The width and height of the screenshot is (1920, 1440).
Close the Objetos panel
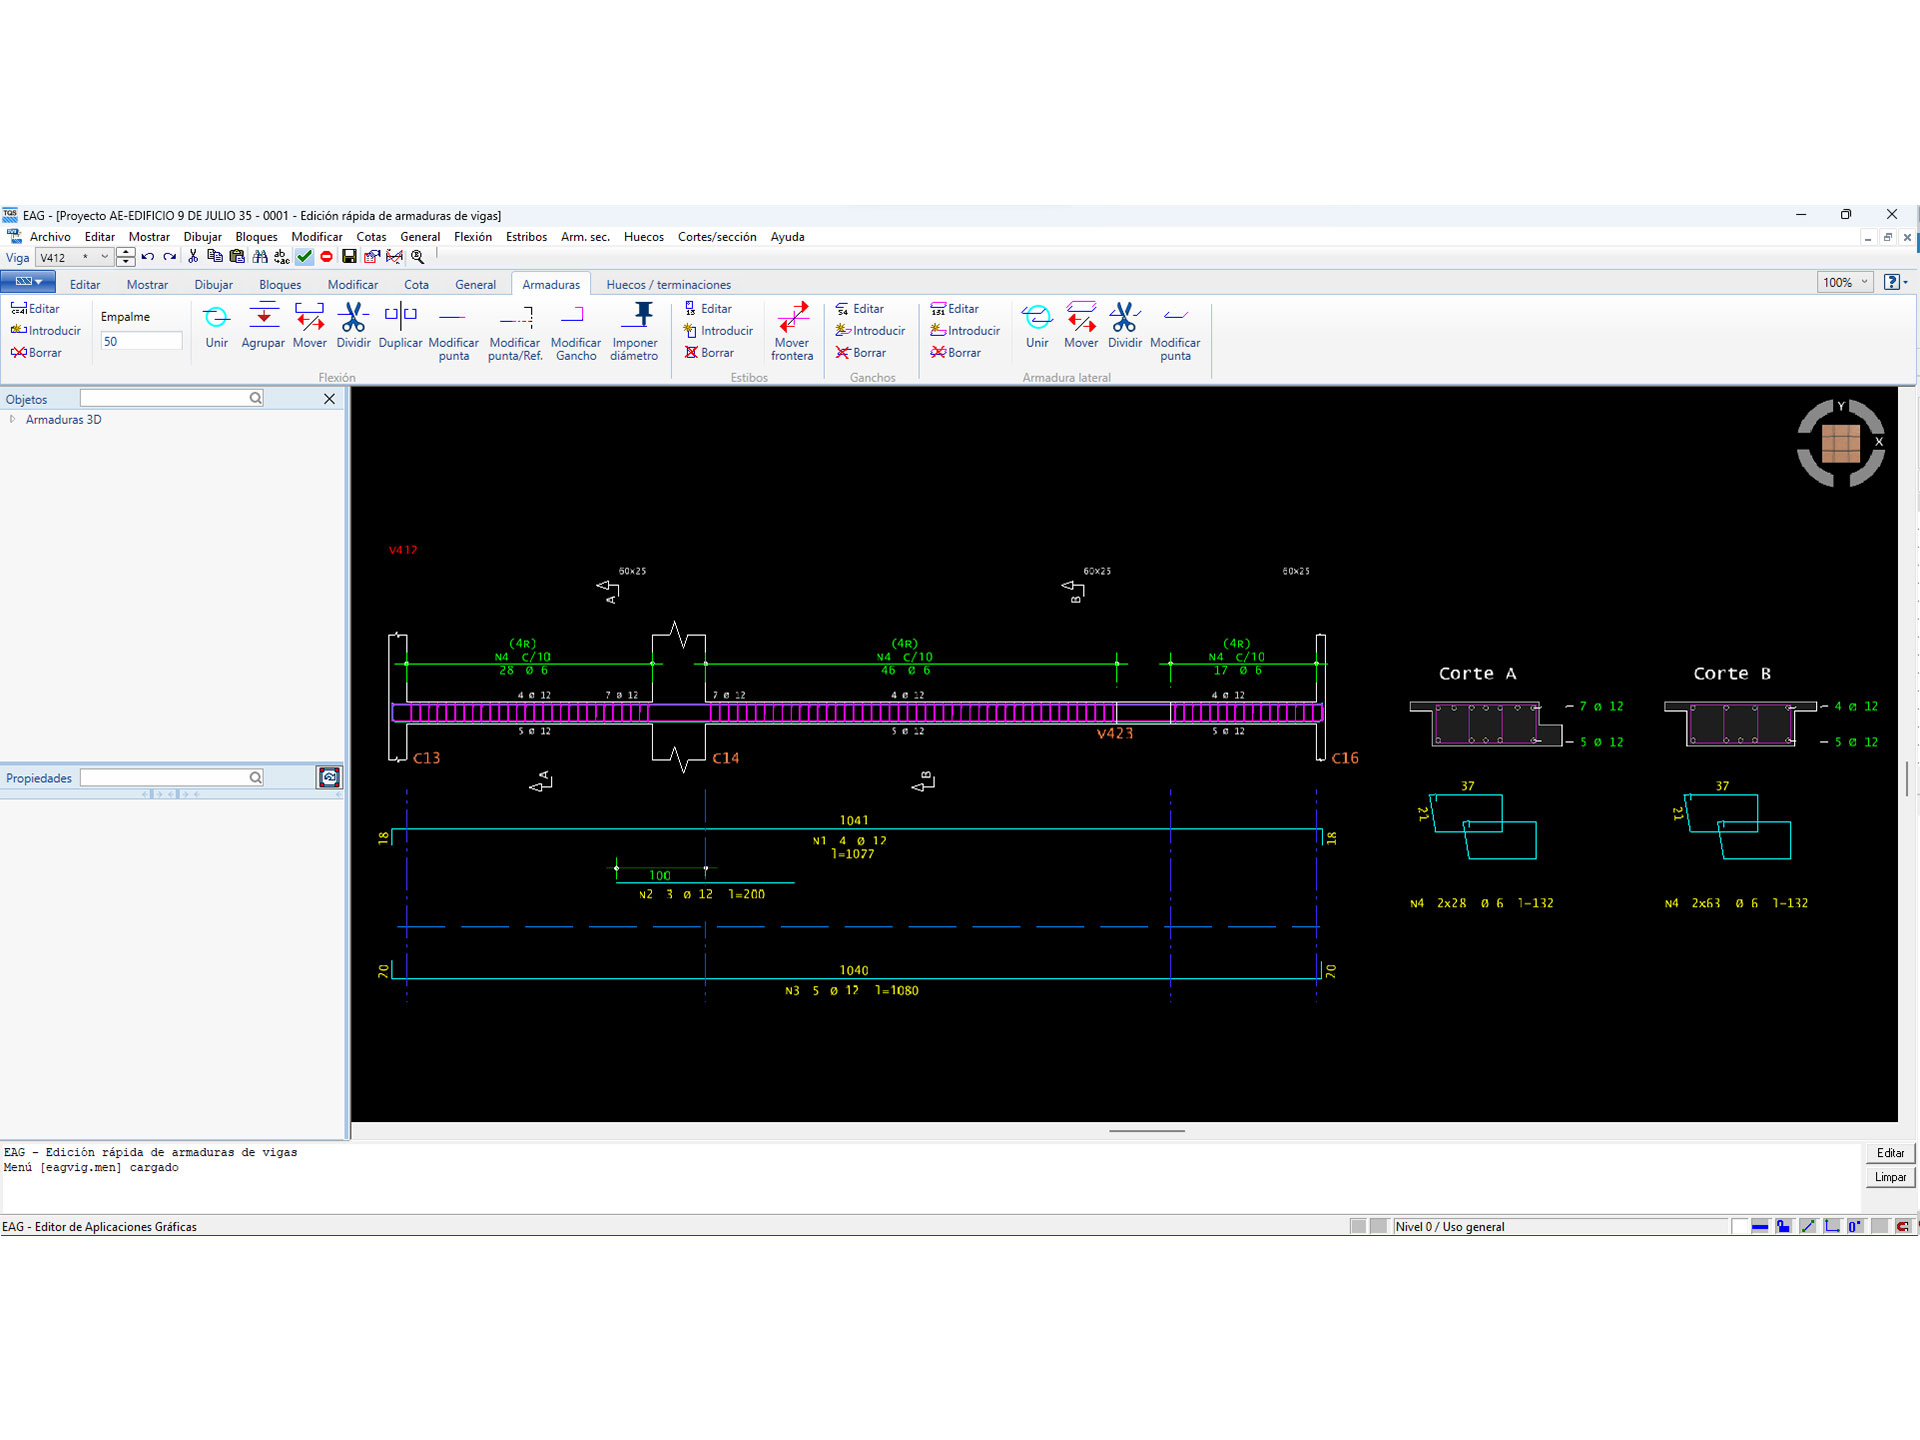click(329, 398)
